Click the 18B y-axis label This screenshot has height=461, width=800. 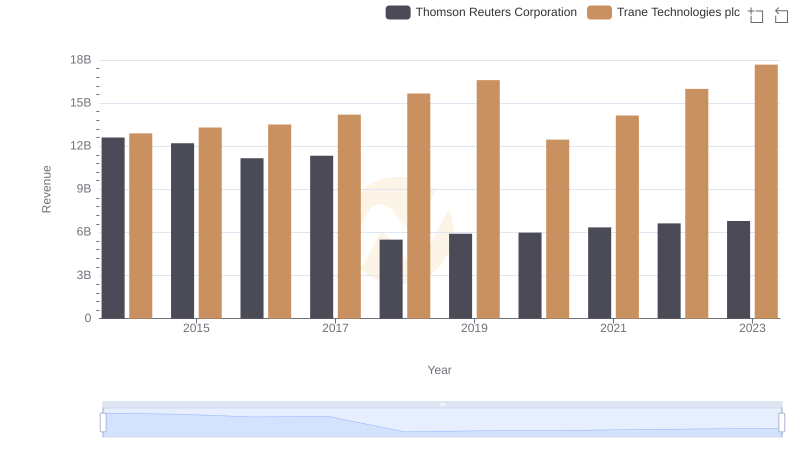click(81, 60)
